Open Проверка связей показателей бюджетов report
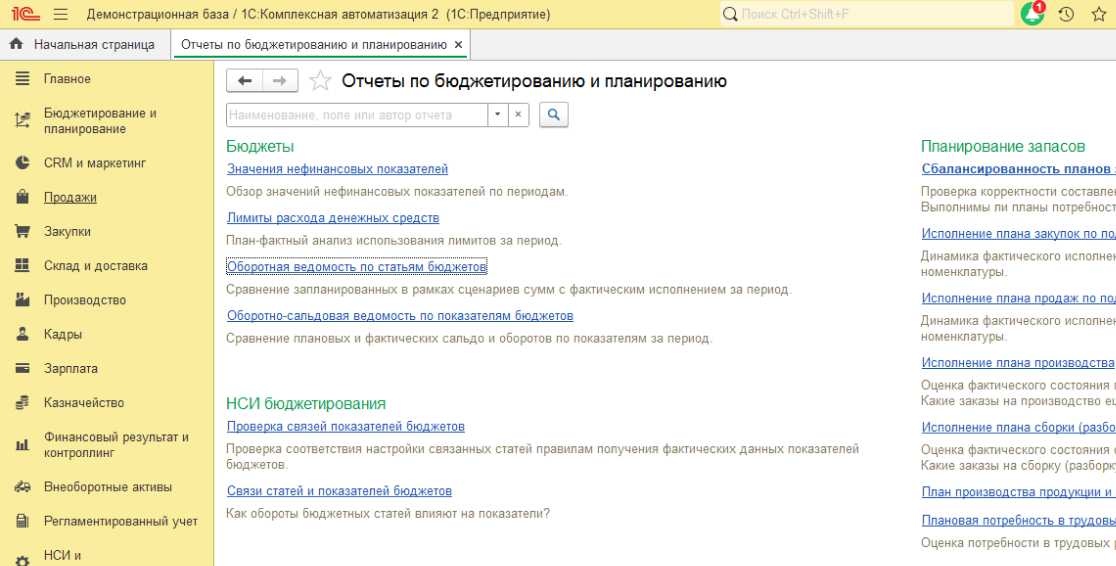The image size is (1116, 566). [x=346, y=426]
